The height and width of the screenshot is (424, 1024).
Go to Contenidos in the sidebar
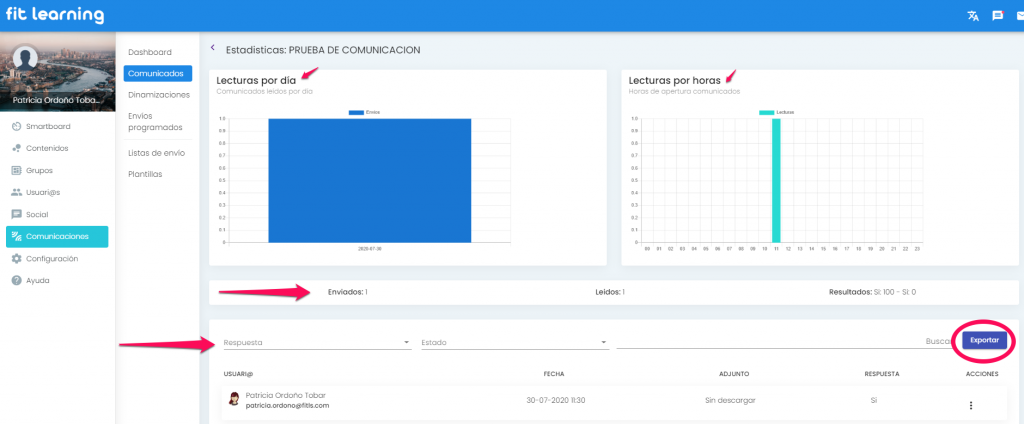(46, 148)
